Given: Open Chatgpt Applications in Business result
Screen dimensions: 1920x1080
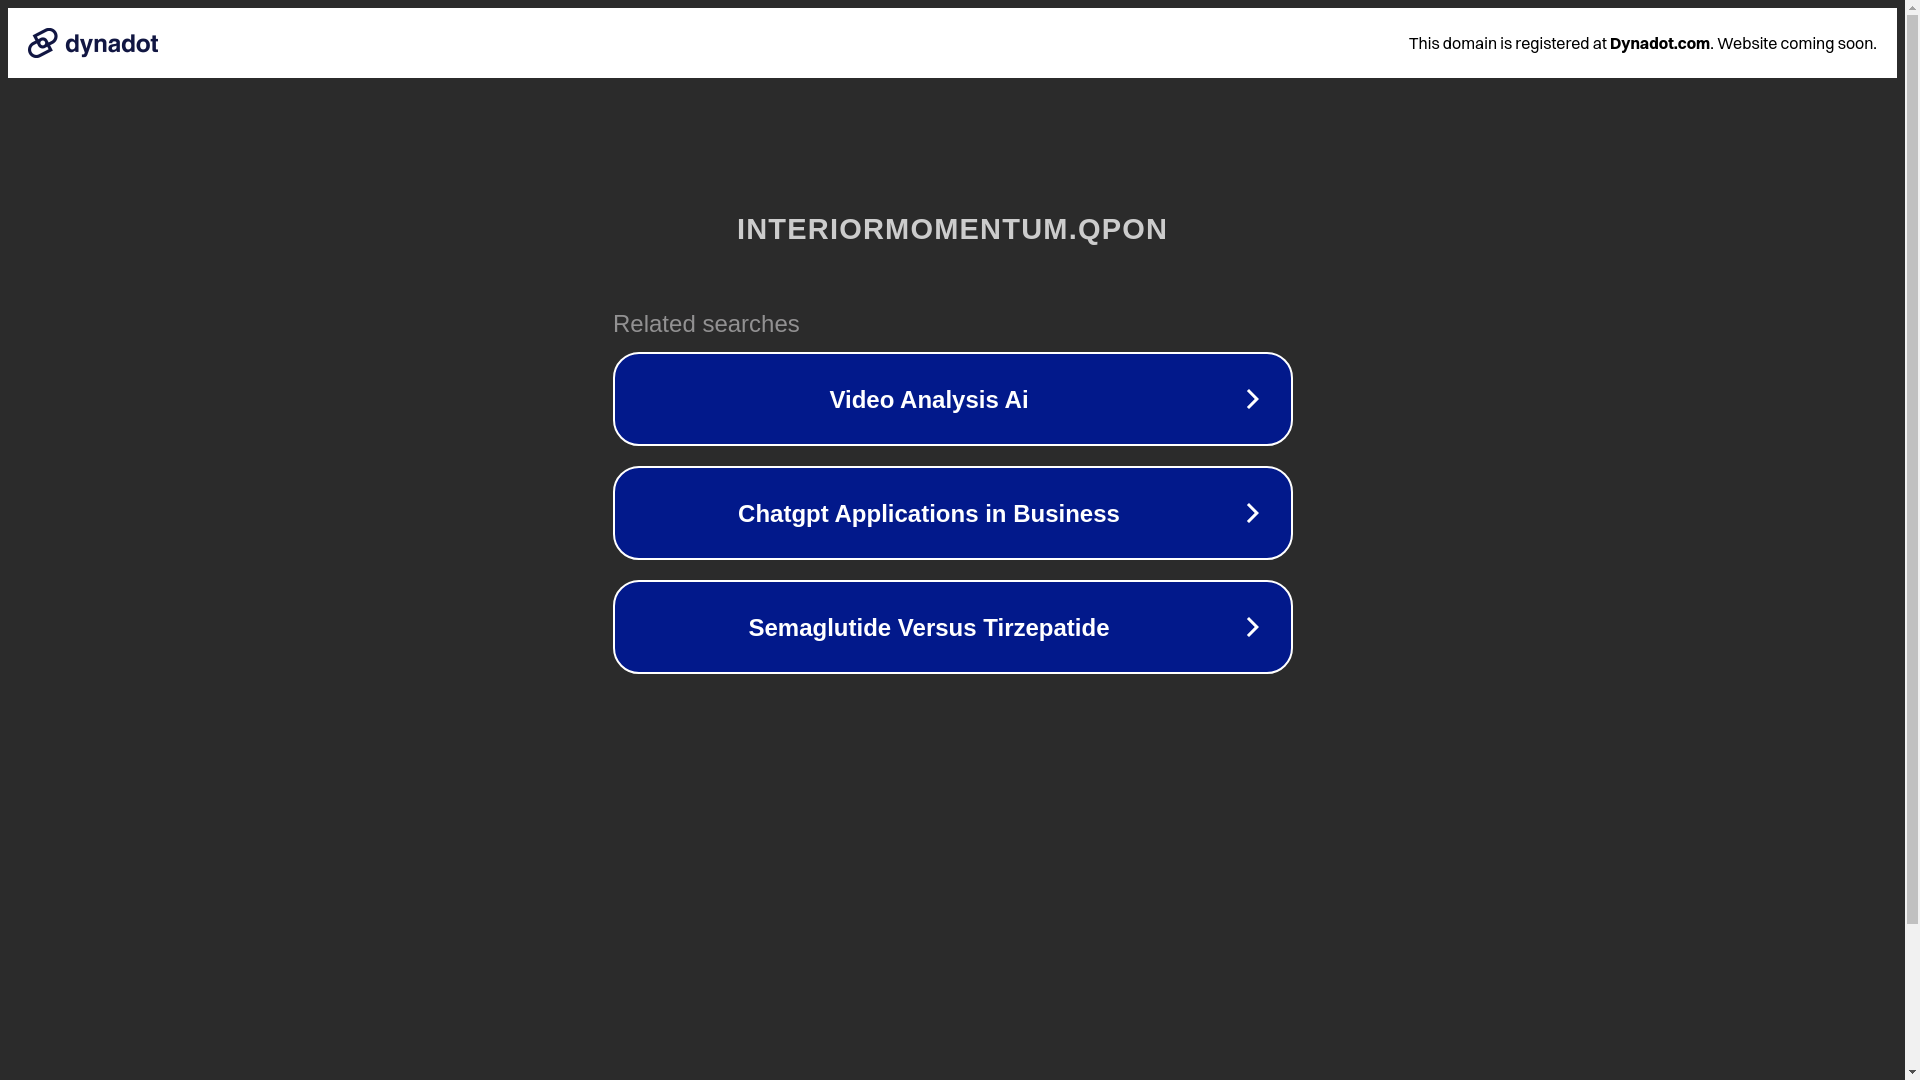Looking at the screenshot, I should (952, 513).
